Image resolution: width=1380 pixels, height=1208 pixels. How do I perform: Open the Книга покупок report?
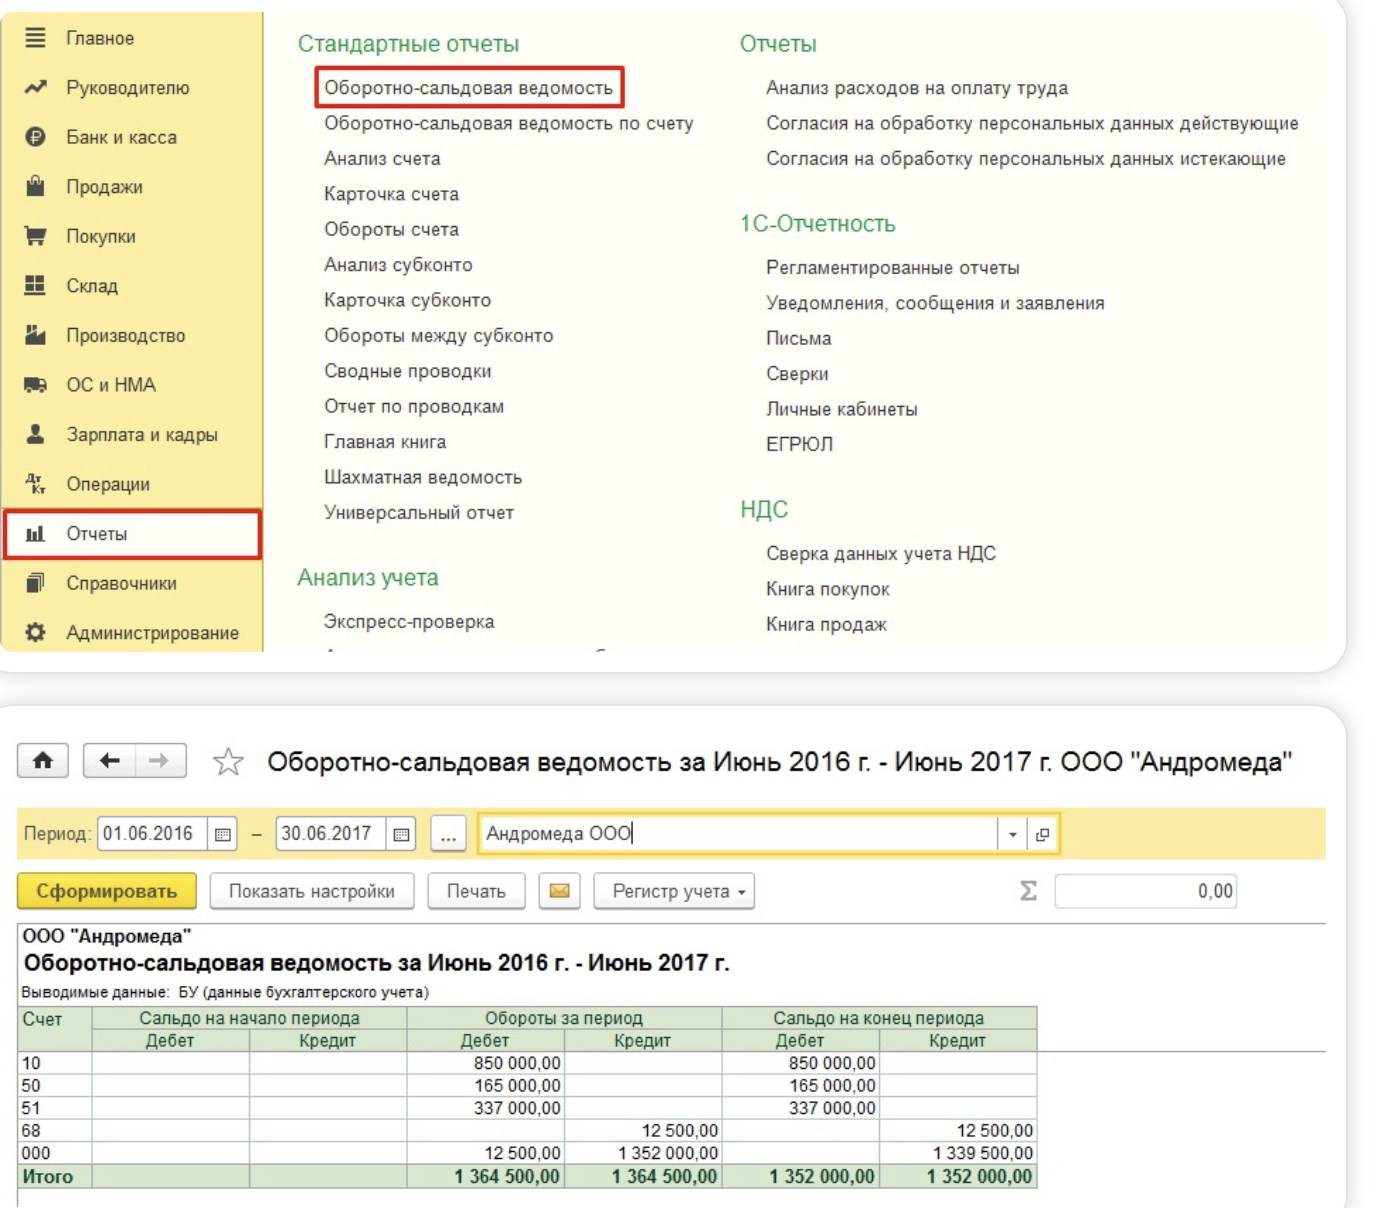pos(827,589)
